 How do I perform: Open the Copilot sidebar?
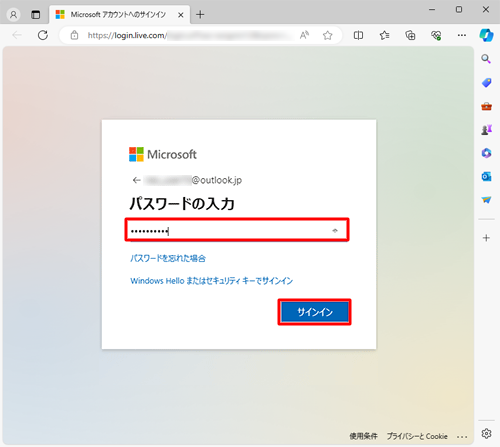pos(486,35)
